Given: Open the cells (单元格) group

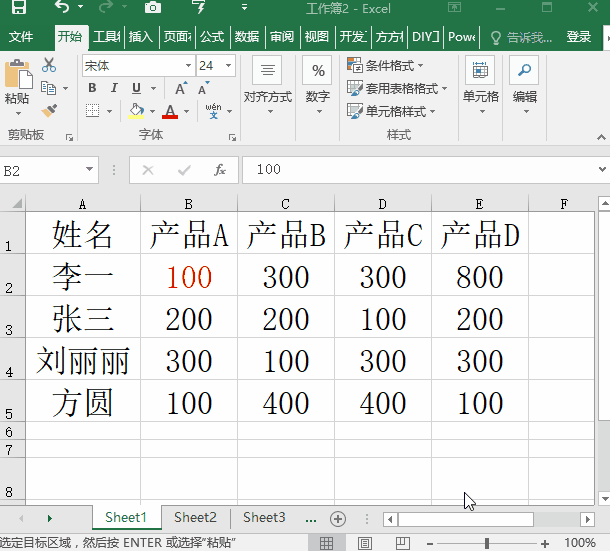Looking at the screenshot, I should [480, 86].
